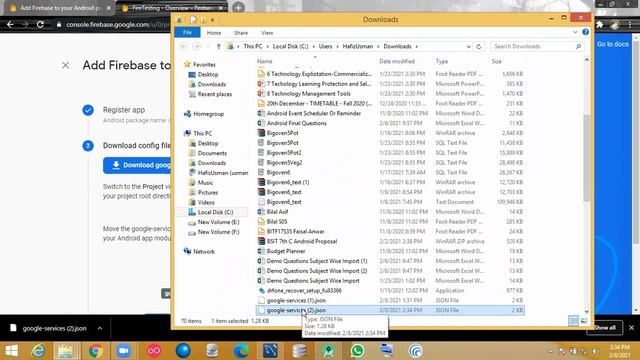Select Local Disk (C:) in navigation pane
Viewport: 640px width, 360px height.
(211, 212)
